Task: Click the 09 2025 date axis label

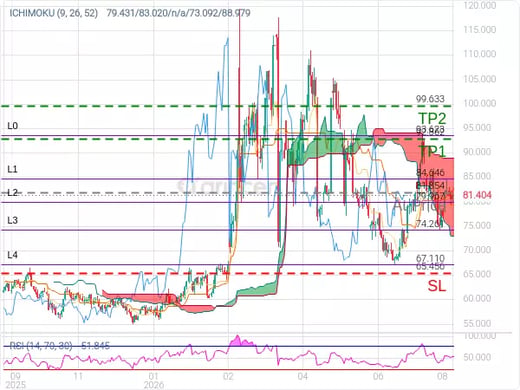Action: coord(15,381)
